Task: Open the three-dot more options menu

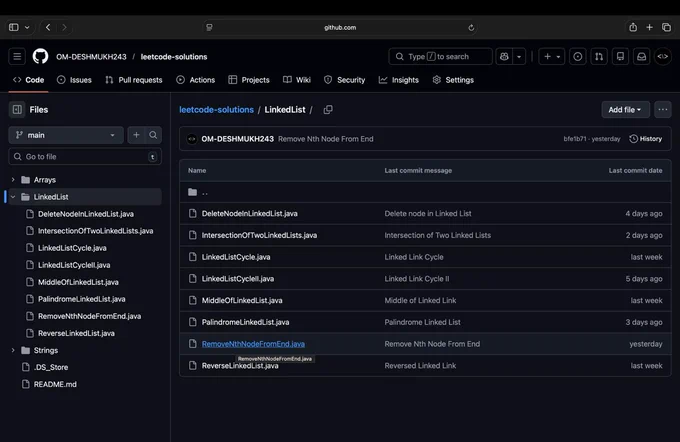Action: (x=663, y=110)
